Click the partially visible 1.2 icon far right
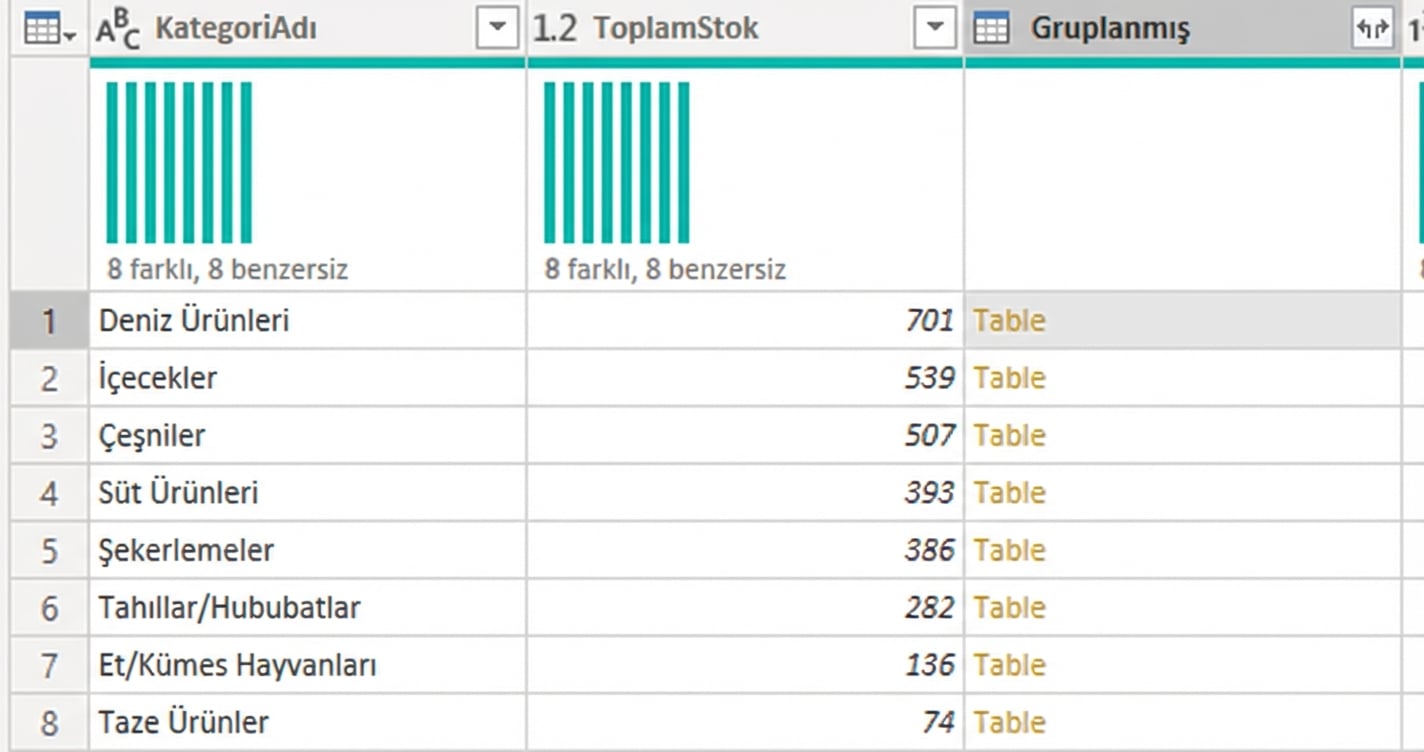1424x752 pixels. [1416, 28]
